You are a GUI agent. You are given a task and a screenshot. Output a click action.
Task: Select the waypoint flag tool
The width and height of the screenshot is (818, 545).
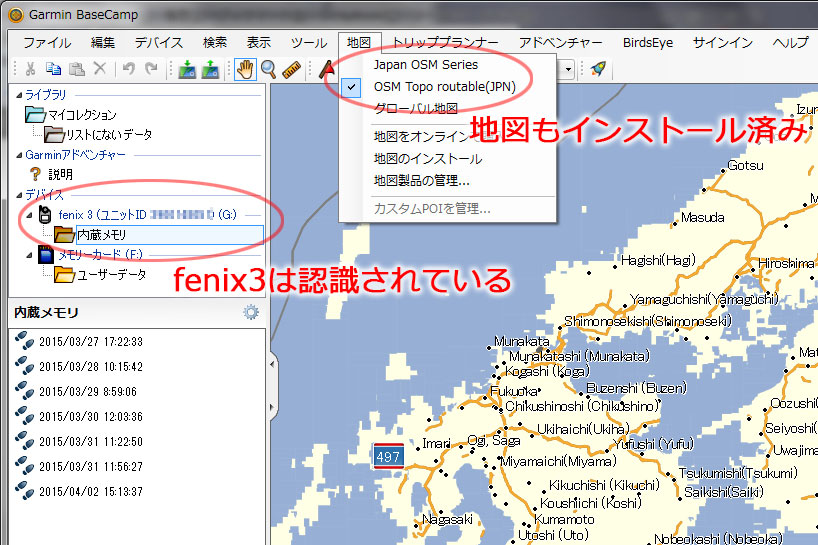click(x=327, y=69)
